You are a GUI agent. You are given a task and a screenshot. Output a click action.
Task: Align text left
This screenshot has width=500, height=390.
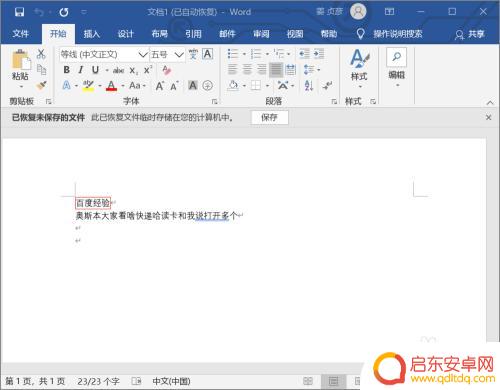click(x=232, y=70)
